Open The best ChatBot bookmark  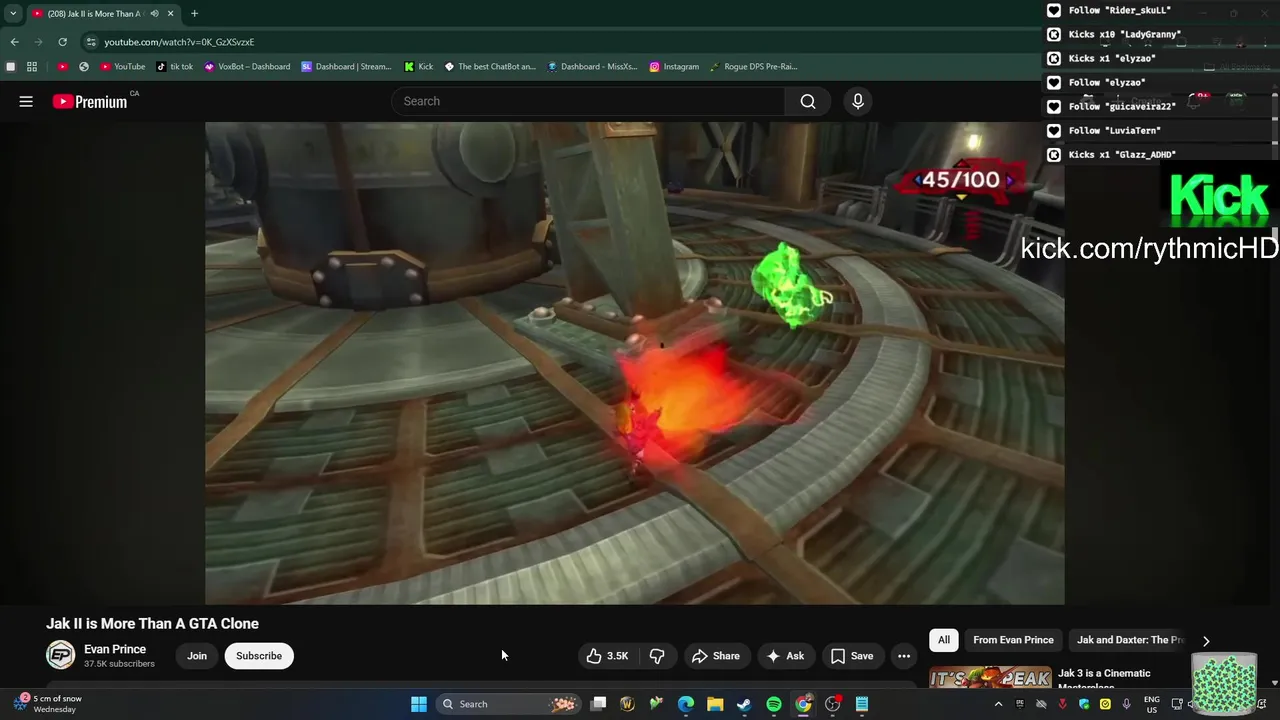pos(491,67)
